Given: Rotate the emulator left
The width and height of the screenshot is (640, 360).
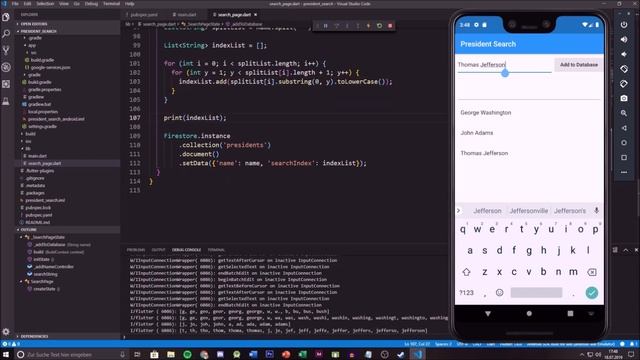Looking at the screenshot, I should pyautogui.click(x=624, y=69).
